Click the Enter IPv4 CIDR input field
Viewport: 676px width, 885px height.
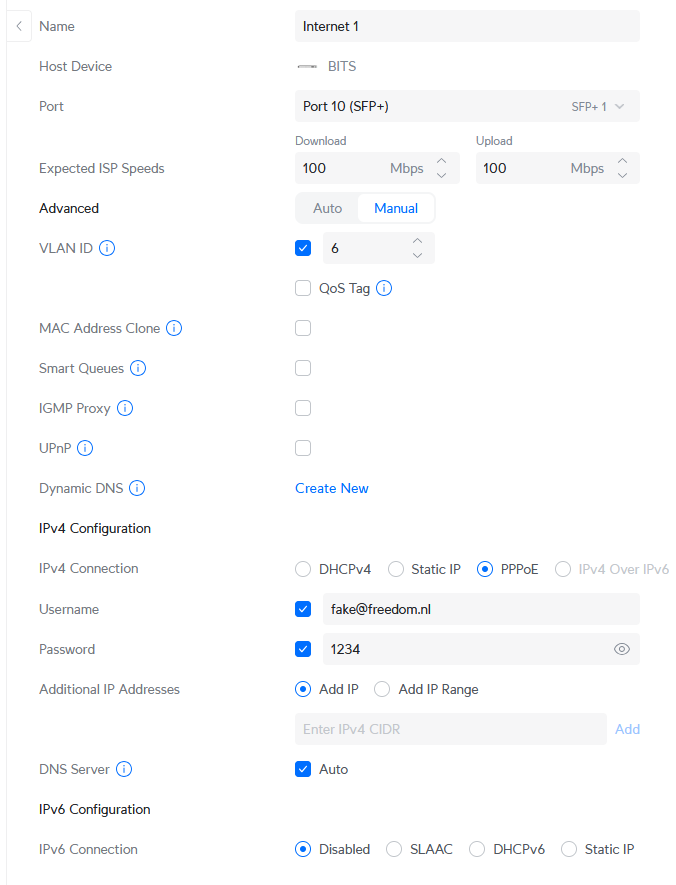click(x=450, y=729)
